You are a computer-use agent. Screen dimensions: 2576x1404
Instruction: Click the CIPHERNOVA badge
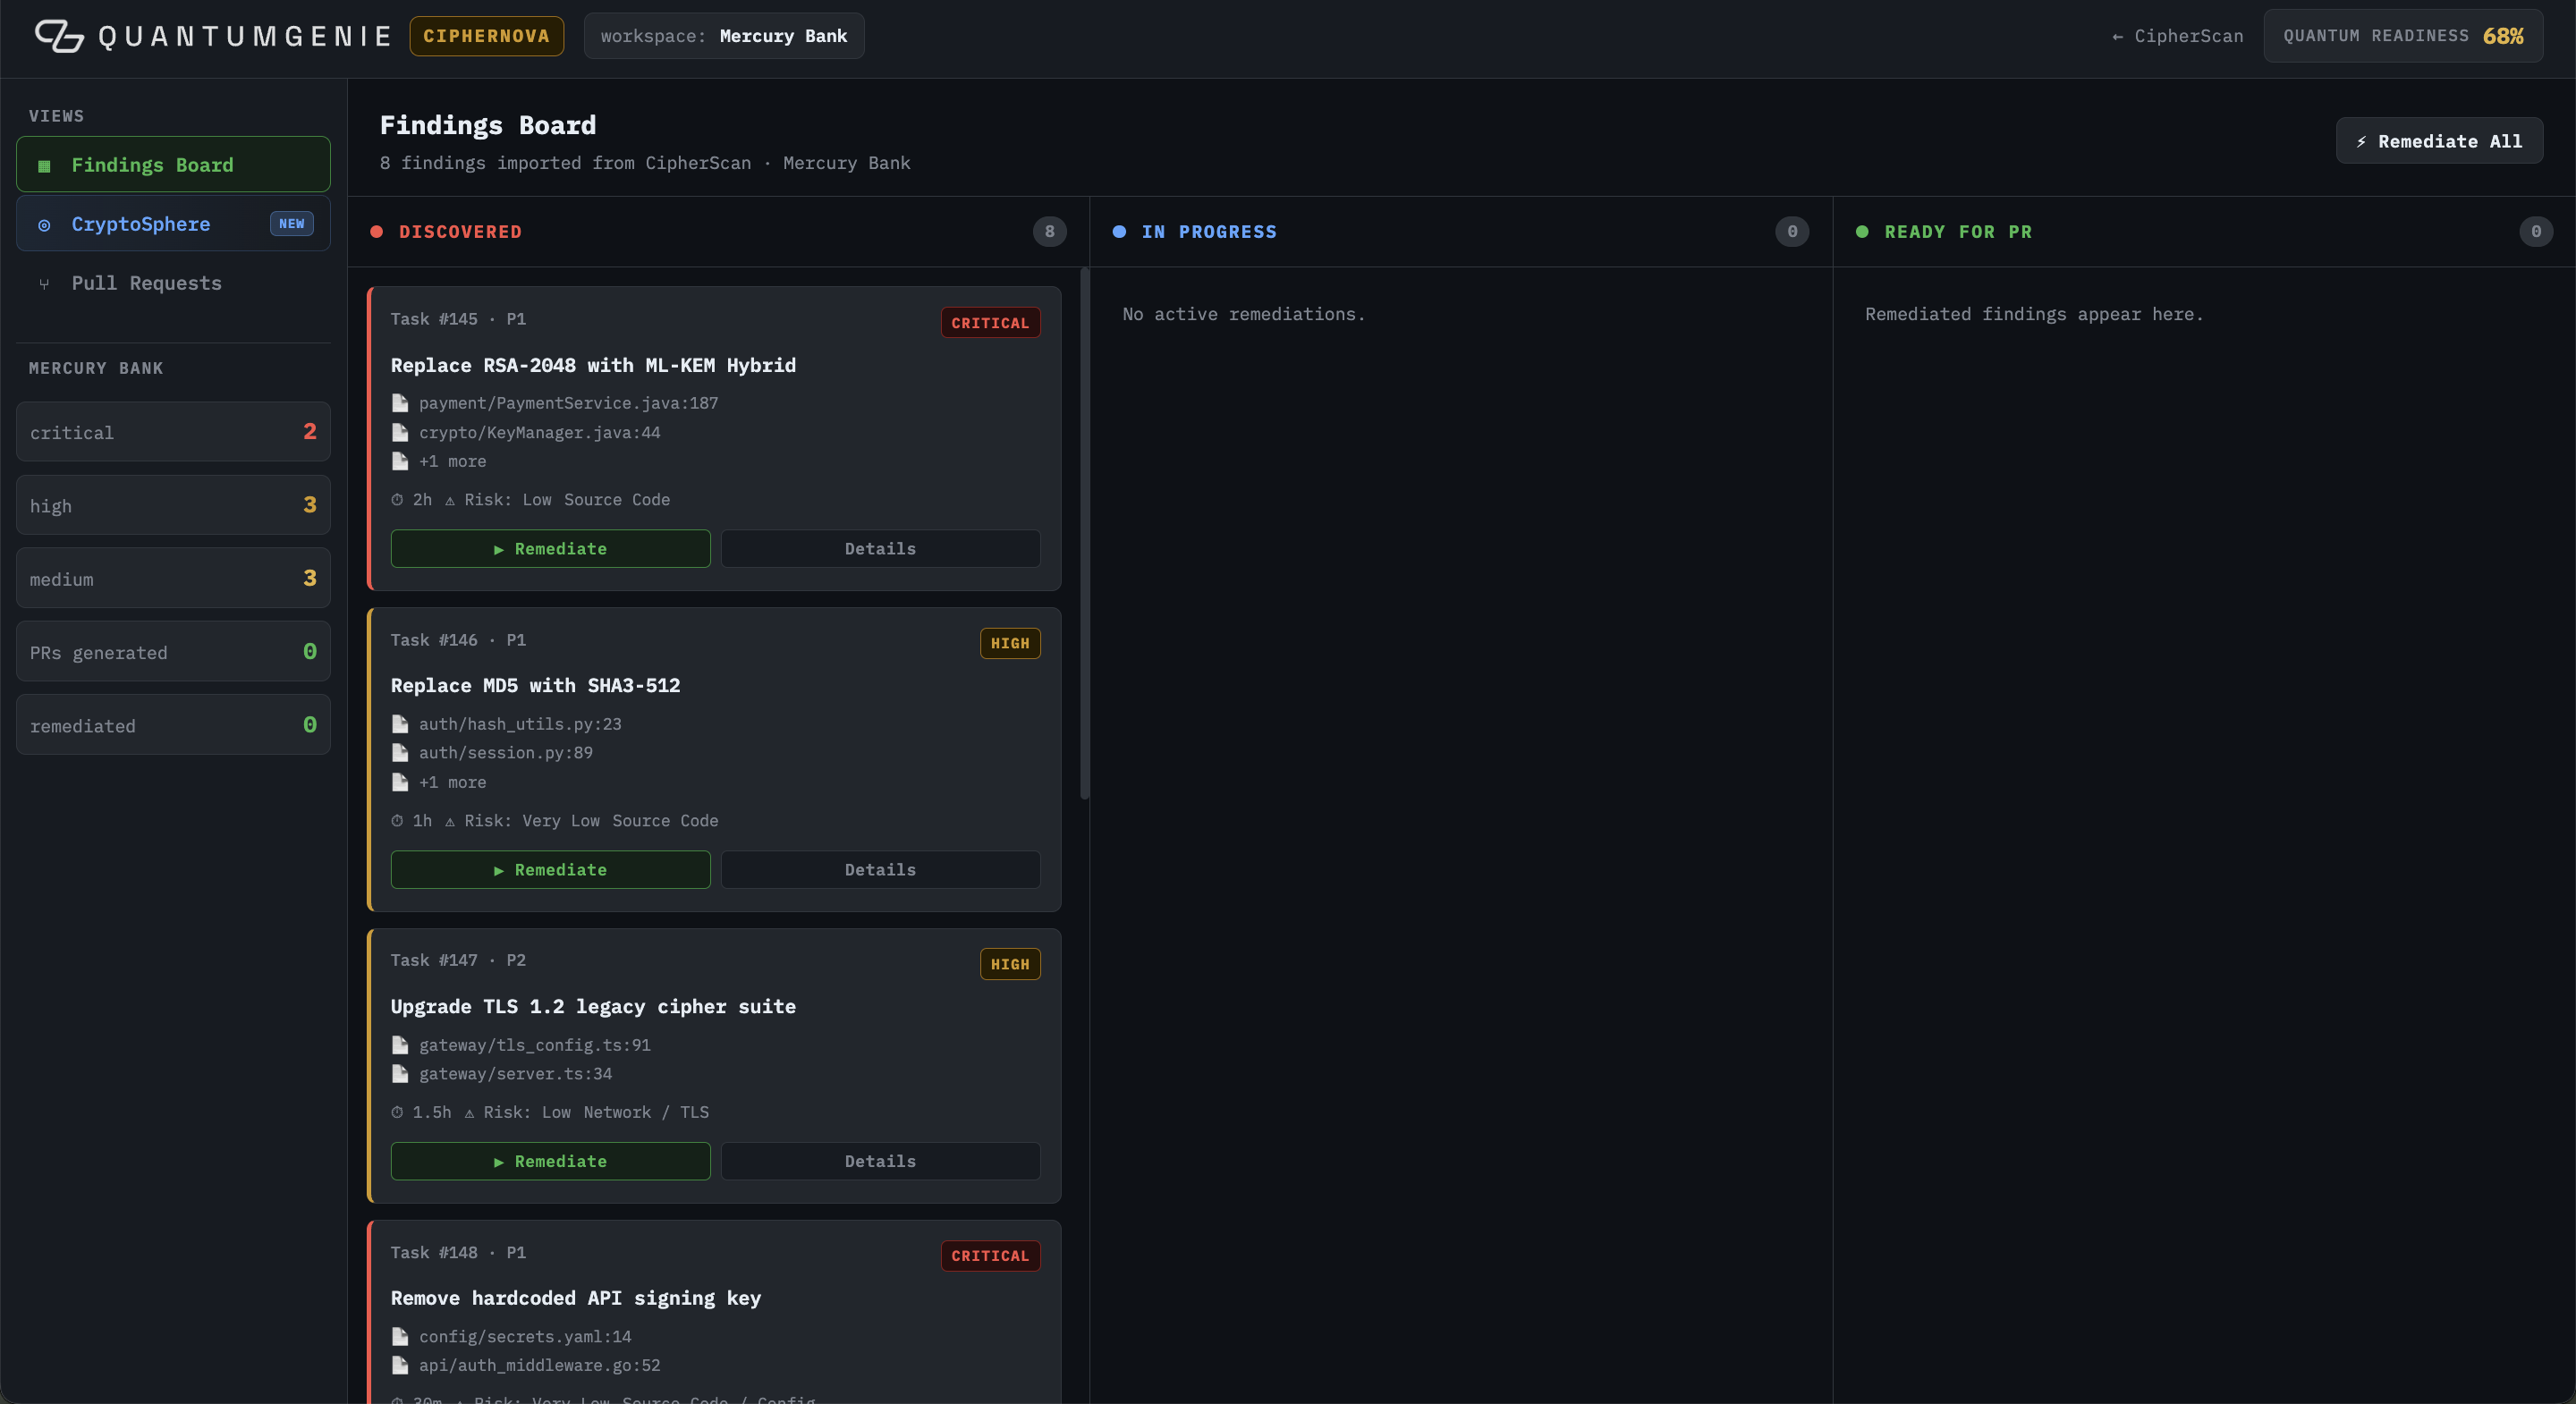486,36
